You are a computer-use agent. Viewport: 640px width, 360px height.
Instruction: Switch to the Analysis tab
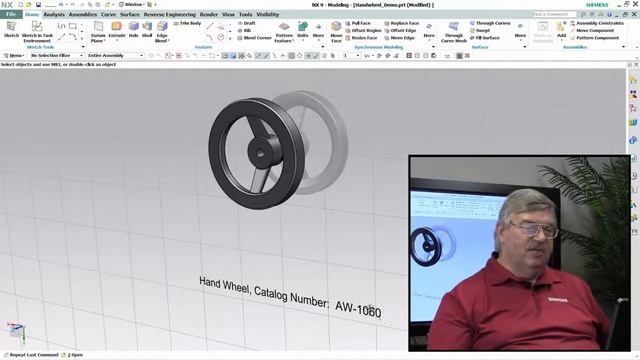pyautogui.click(x=54, y=14)
